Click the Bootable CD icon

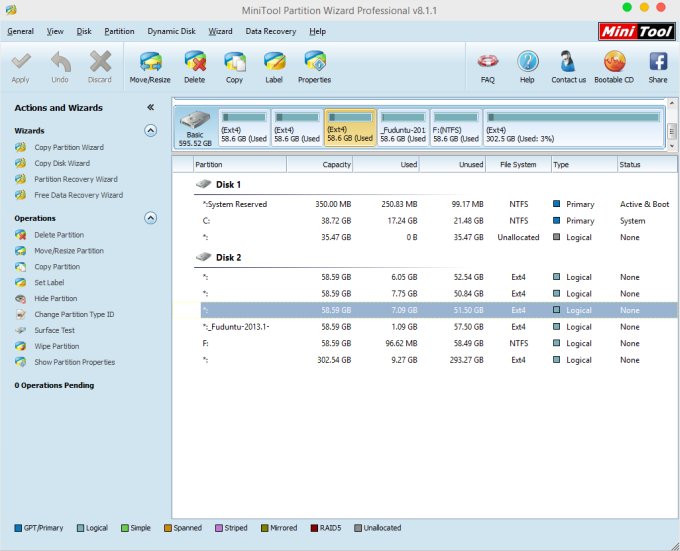[x=614, y=62]
